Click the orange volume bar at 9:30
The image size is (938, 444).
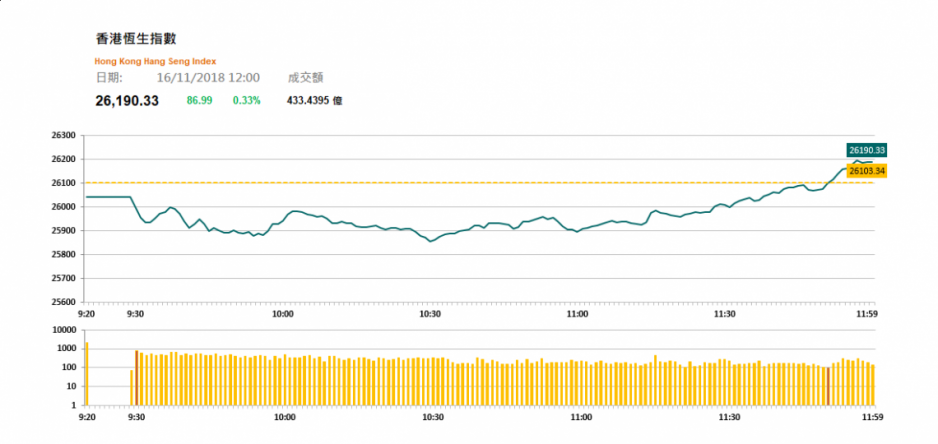click(x=136, y=378)
